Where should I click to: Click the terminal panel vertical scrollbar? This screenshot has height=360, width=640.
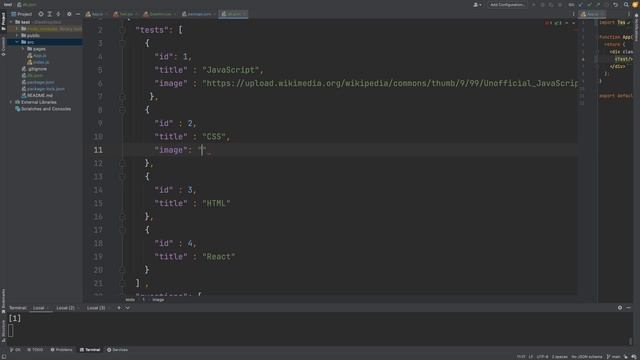[631, 340]
